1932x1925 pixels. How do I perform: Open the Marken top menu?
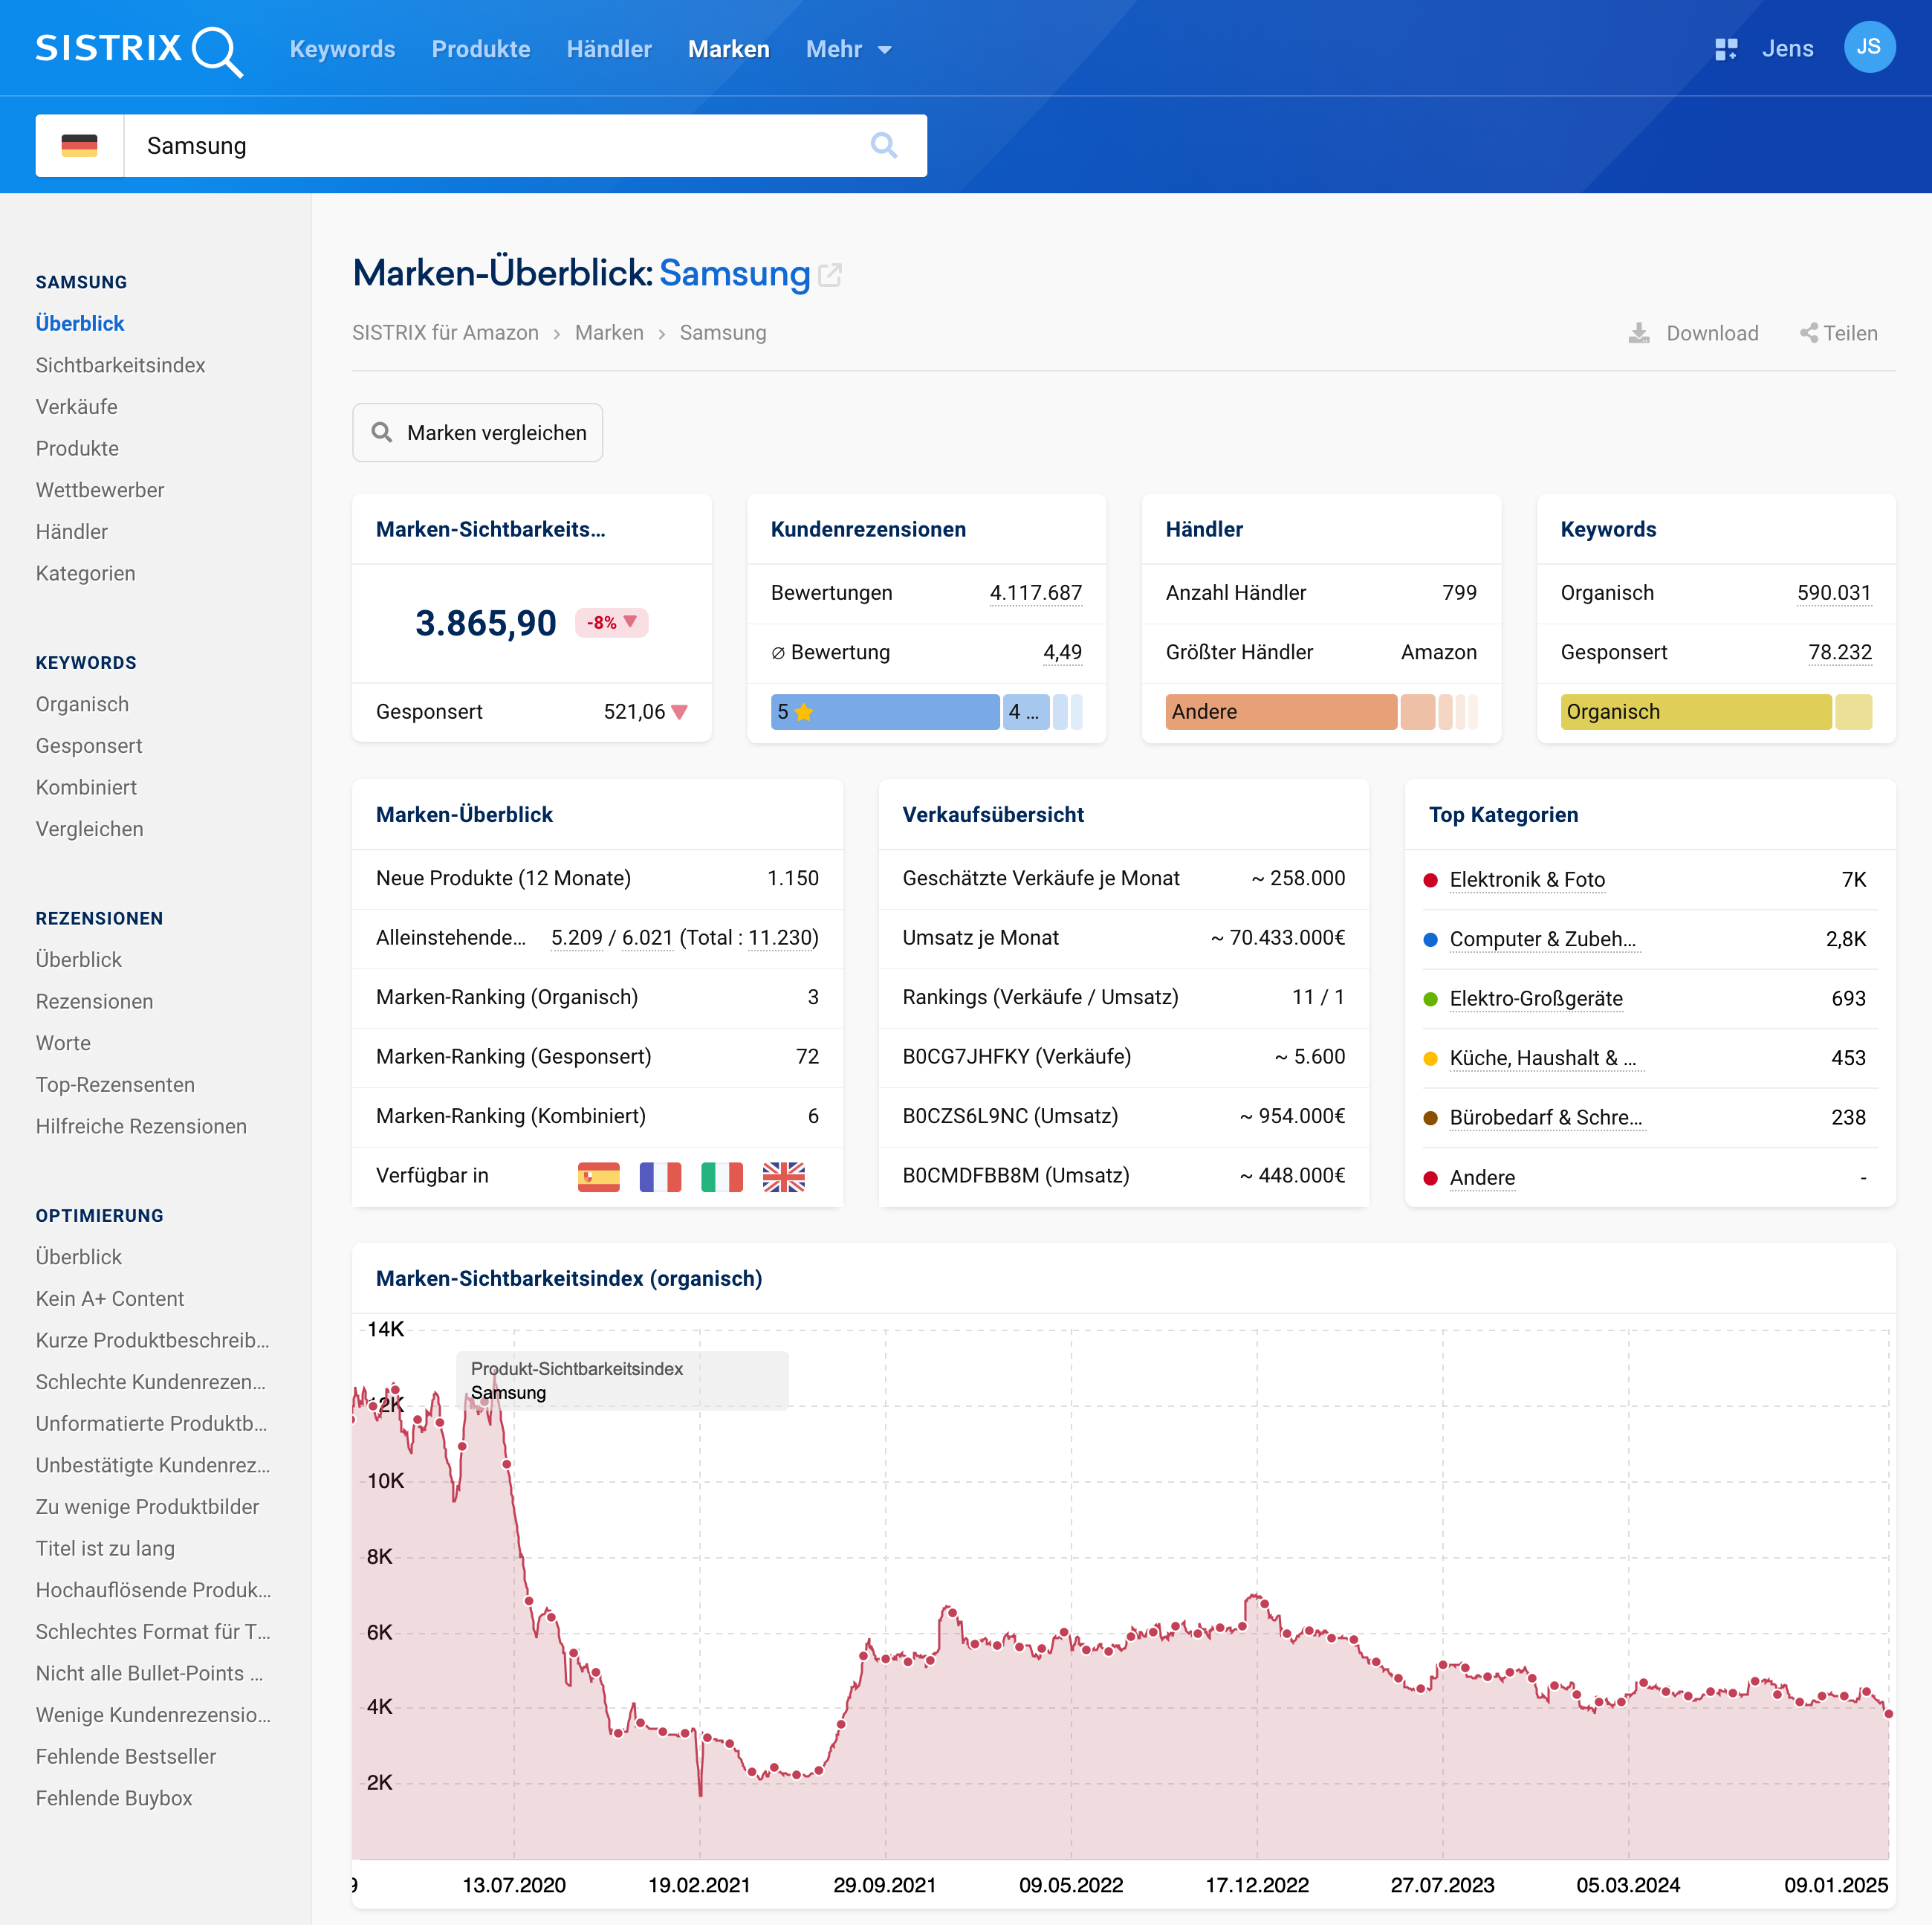[x=729, y=49]
